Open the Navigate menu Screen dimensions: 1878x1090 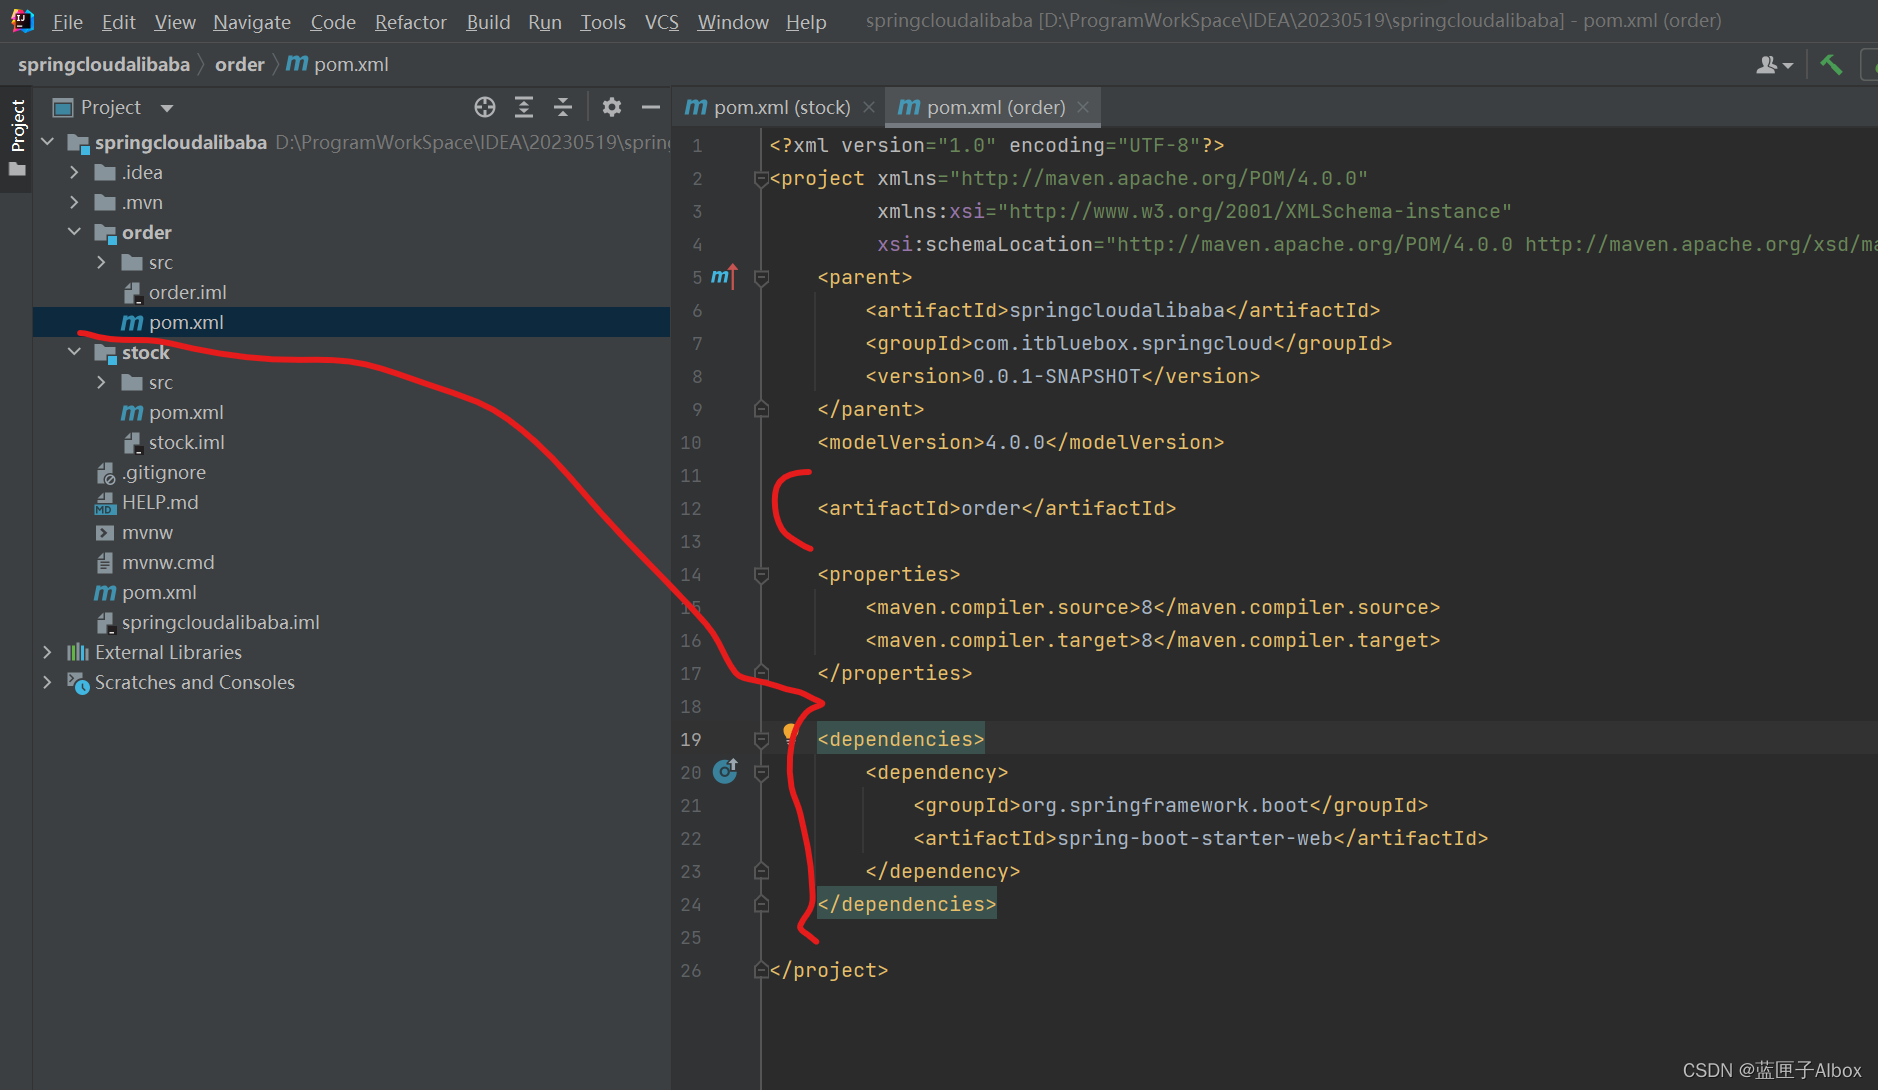(252, 22)
